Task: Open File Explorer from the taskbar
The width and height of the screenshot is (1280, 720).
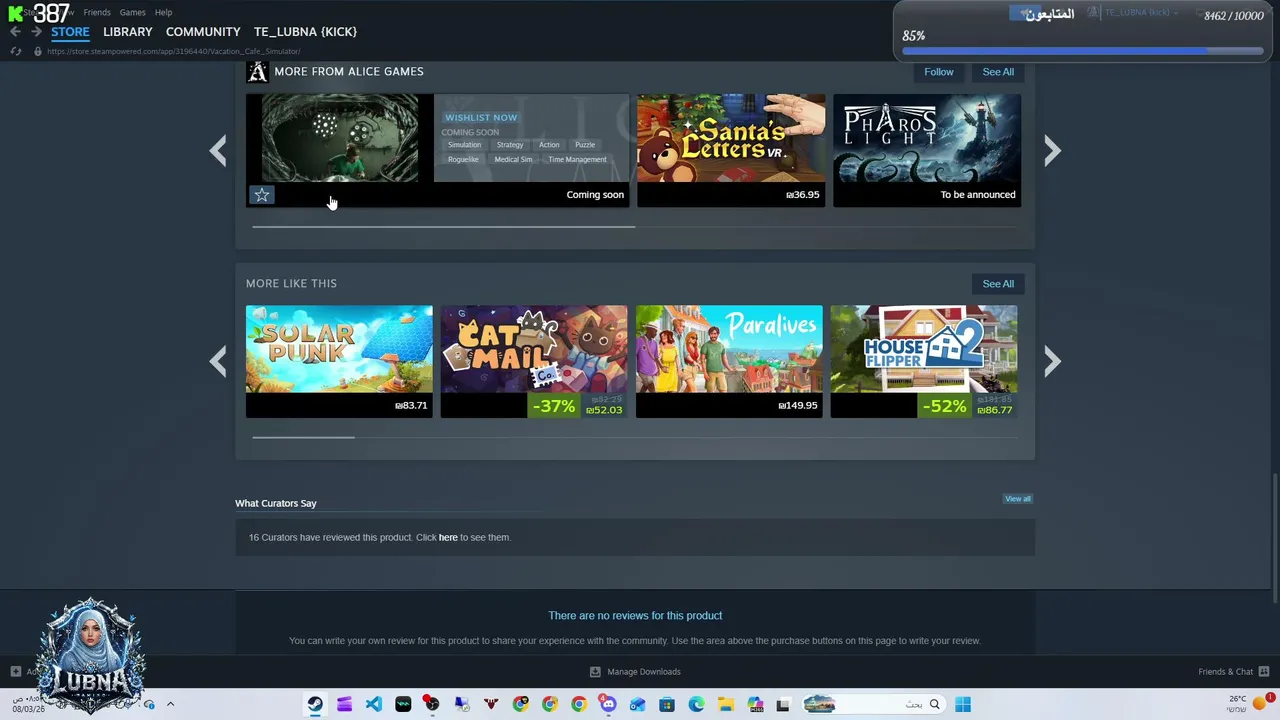Action: [725, 704]
